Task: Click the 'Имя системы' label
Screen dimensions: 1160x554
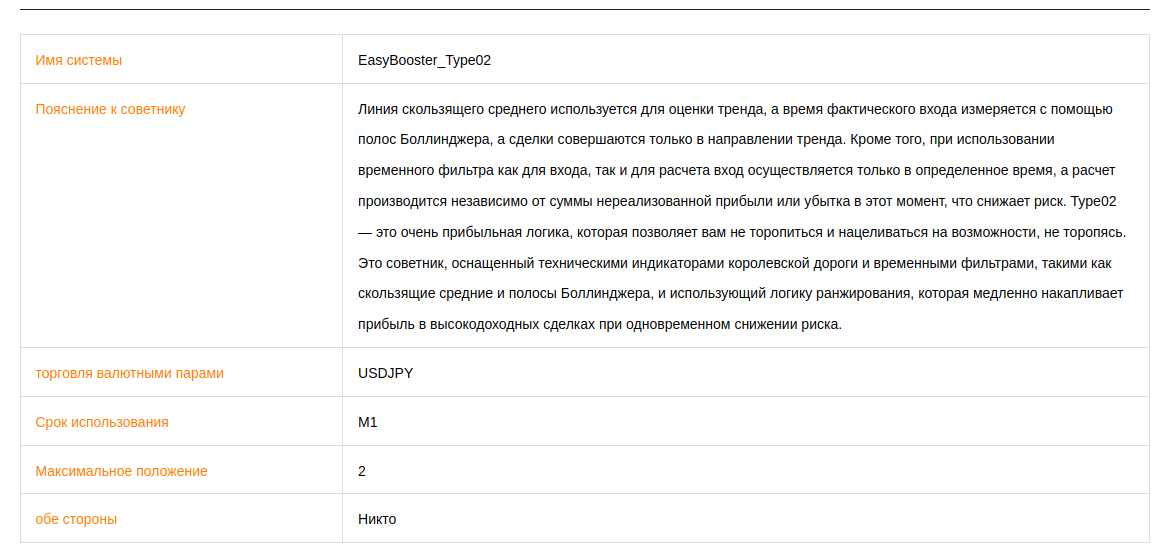Action: coord(78,61)
